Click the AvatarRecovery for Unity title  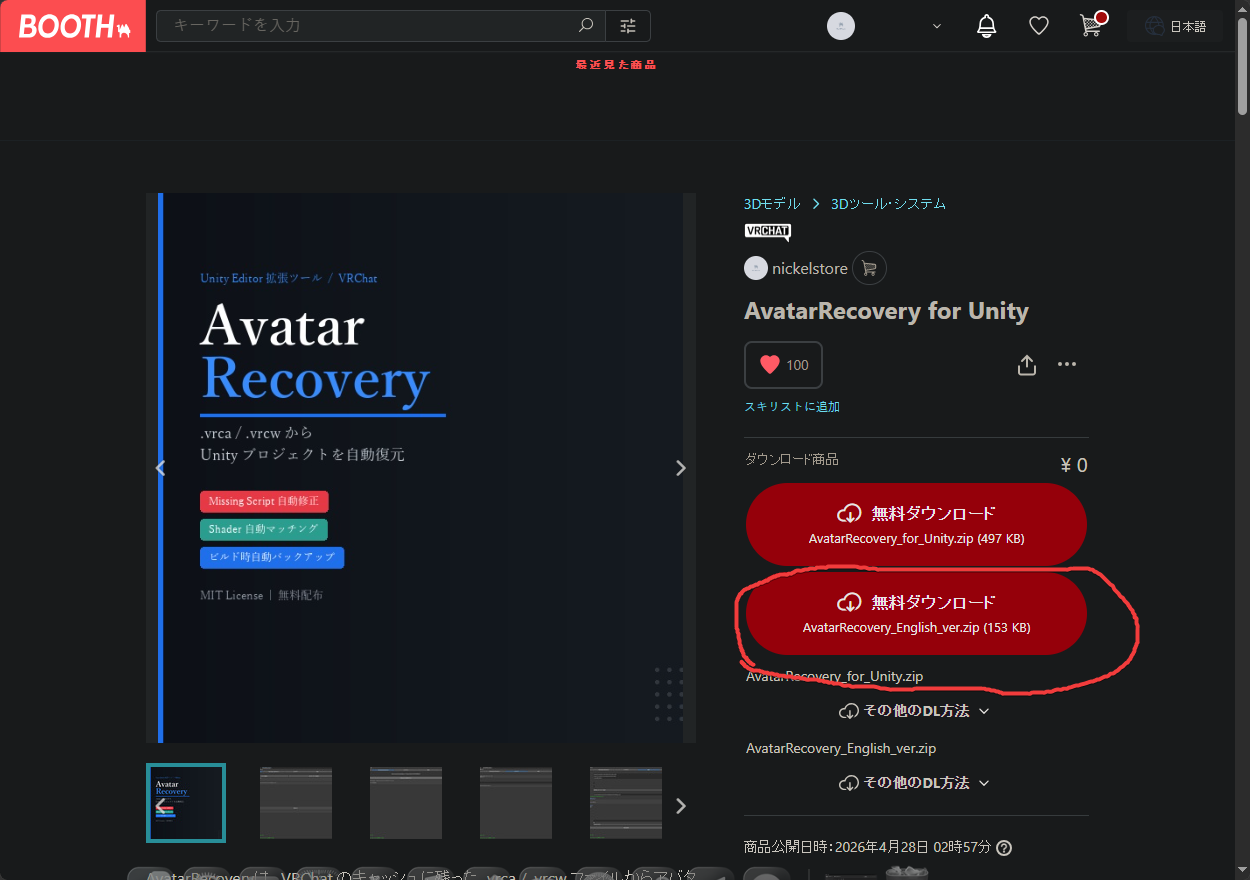[886, 311]
